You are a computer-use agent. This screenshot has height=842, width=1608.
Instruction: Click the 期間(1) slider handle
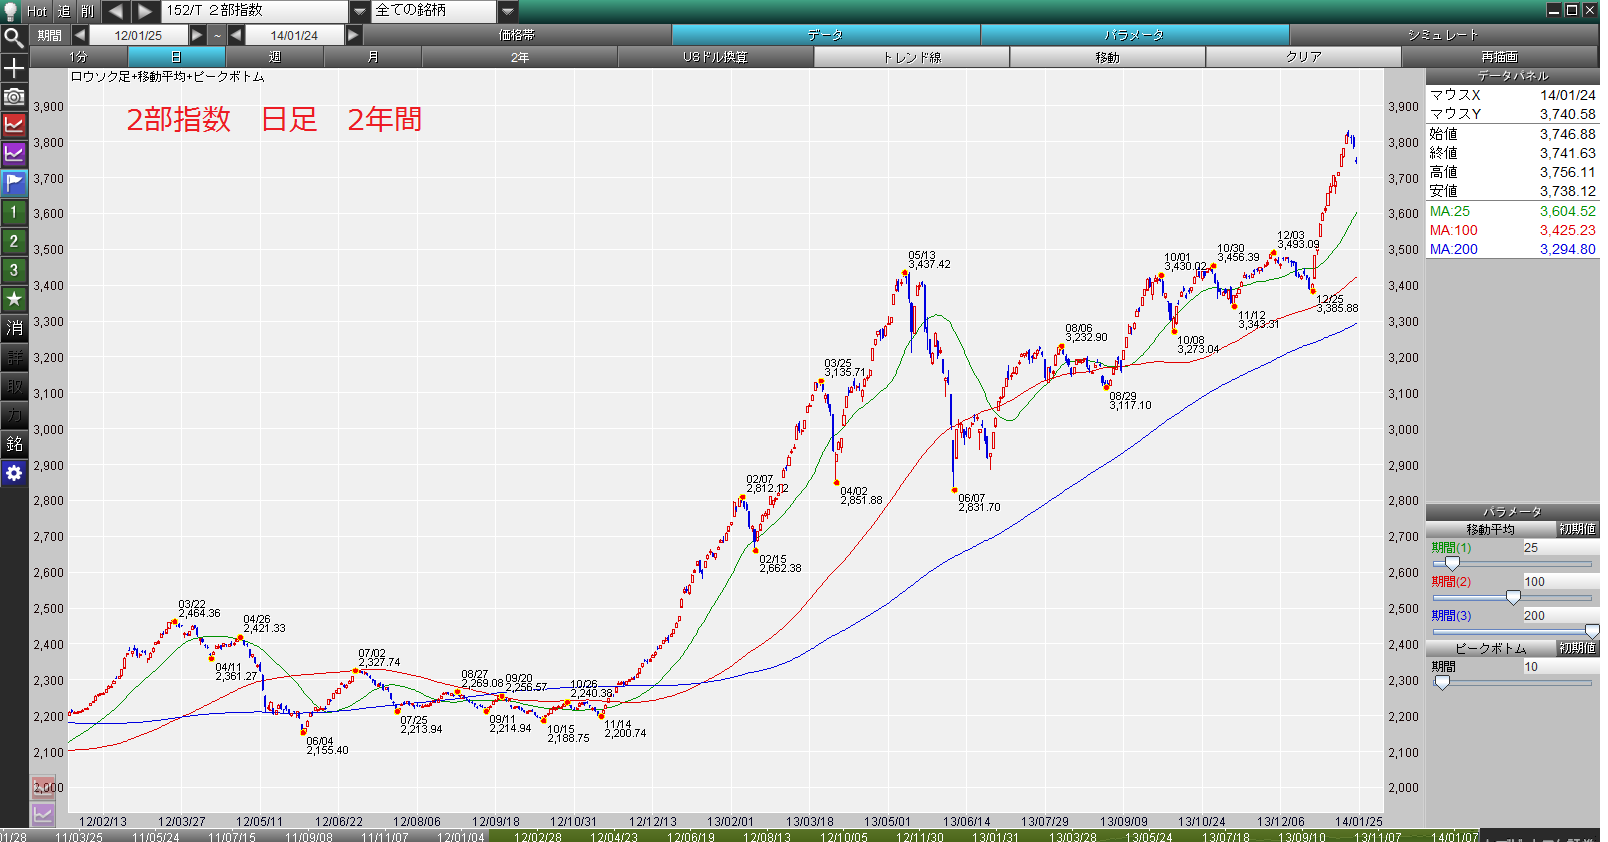(x=1452, y=564)
